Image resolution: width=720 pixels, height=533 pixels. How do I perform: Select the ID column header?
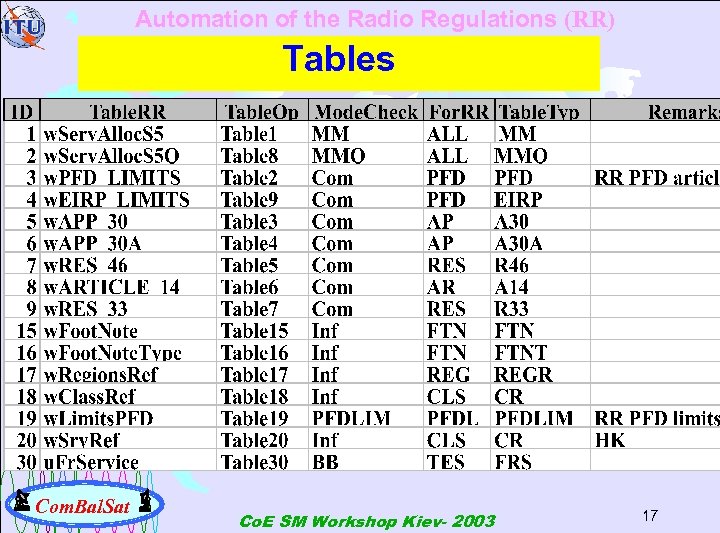coord(22,110)
